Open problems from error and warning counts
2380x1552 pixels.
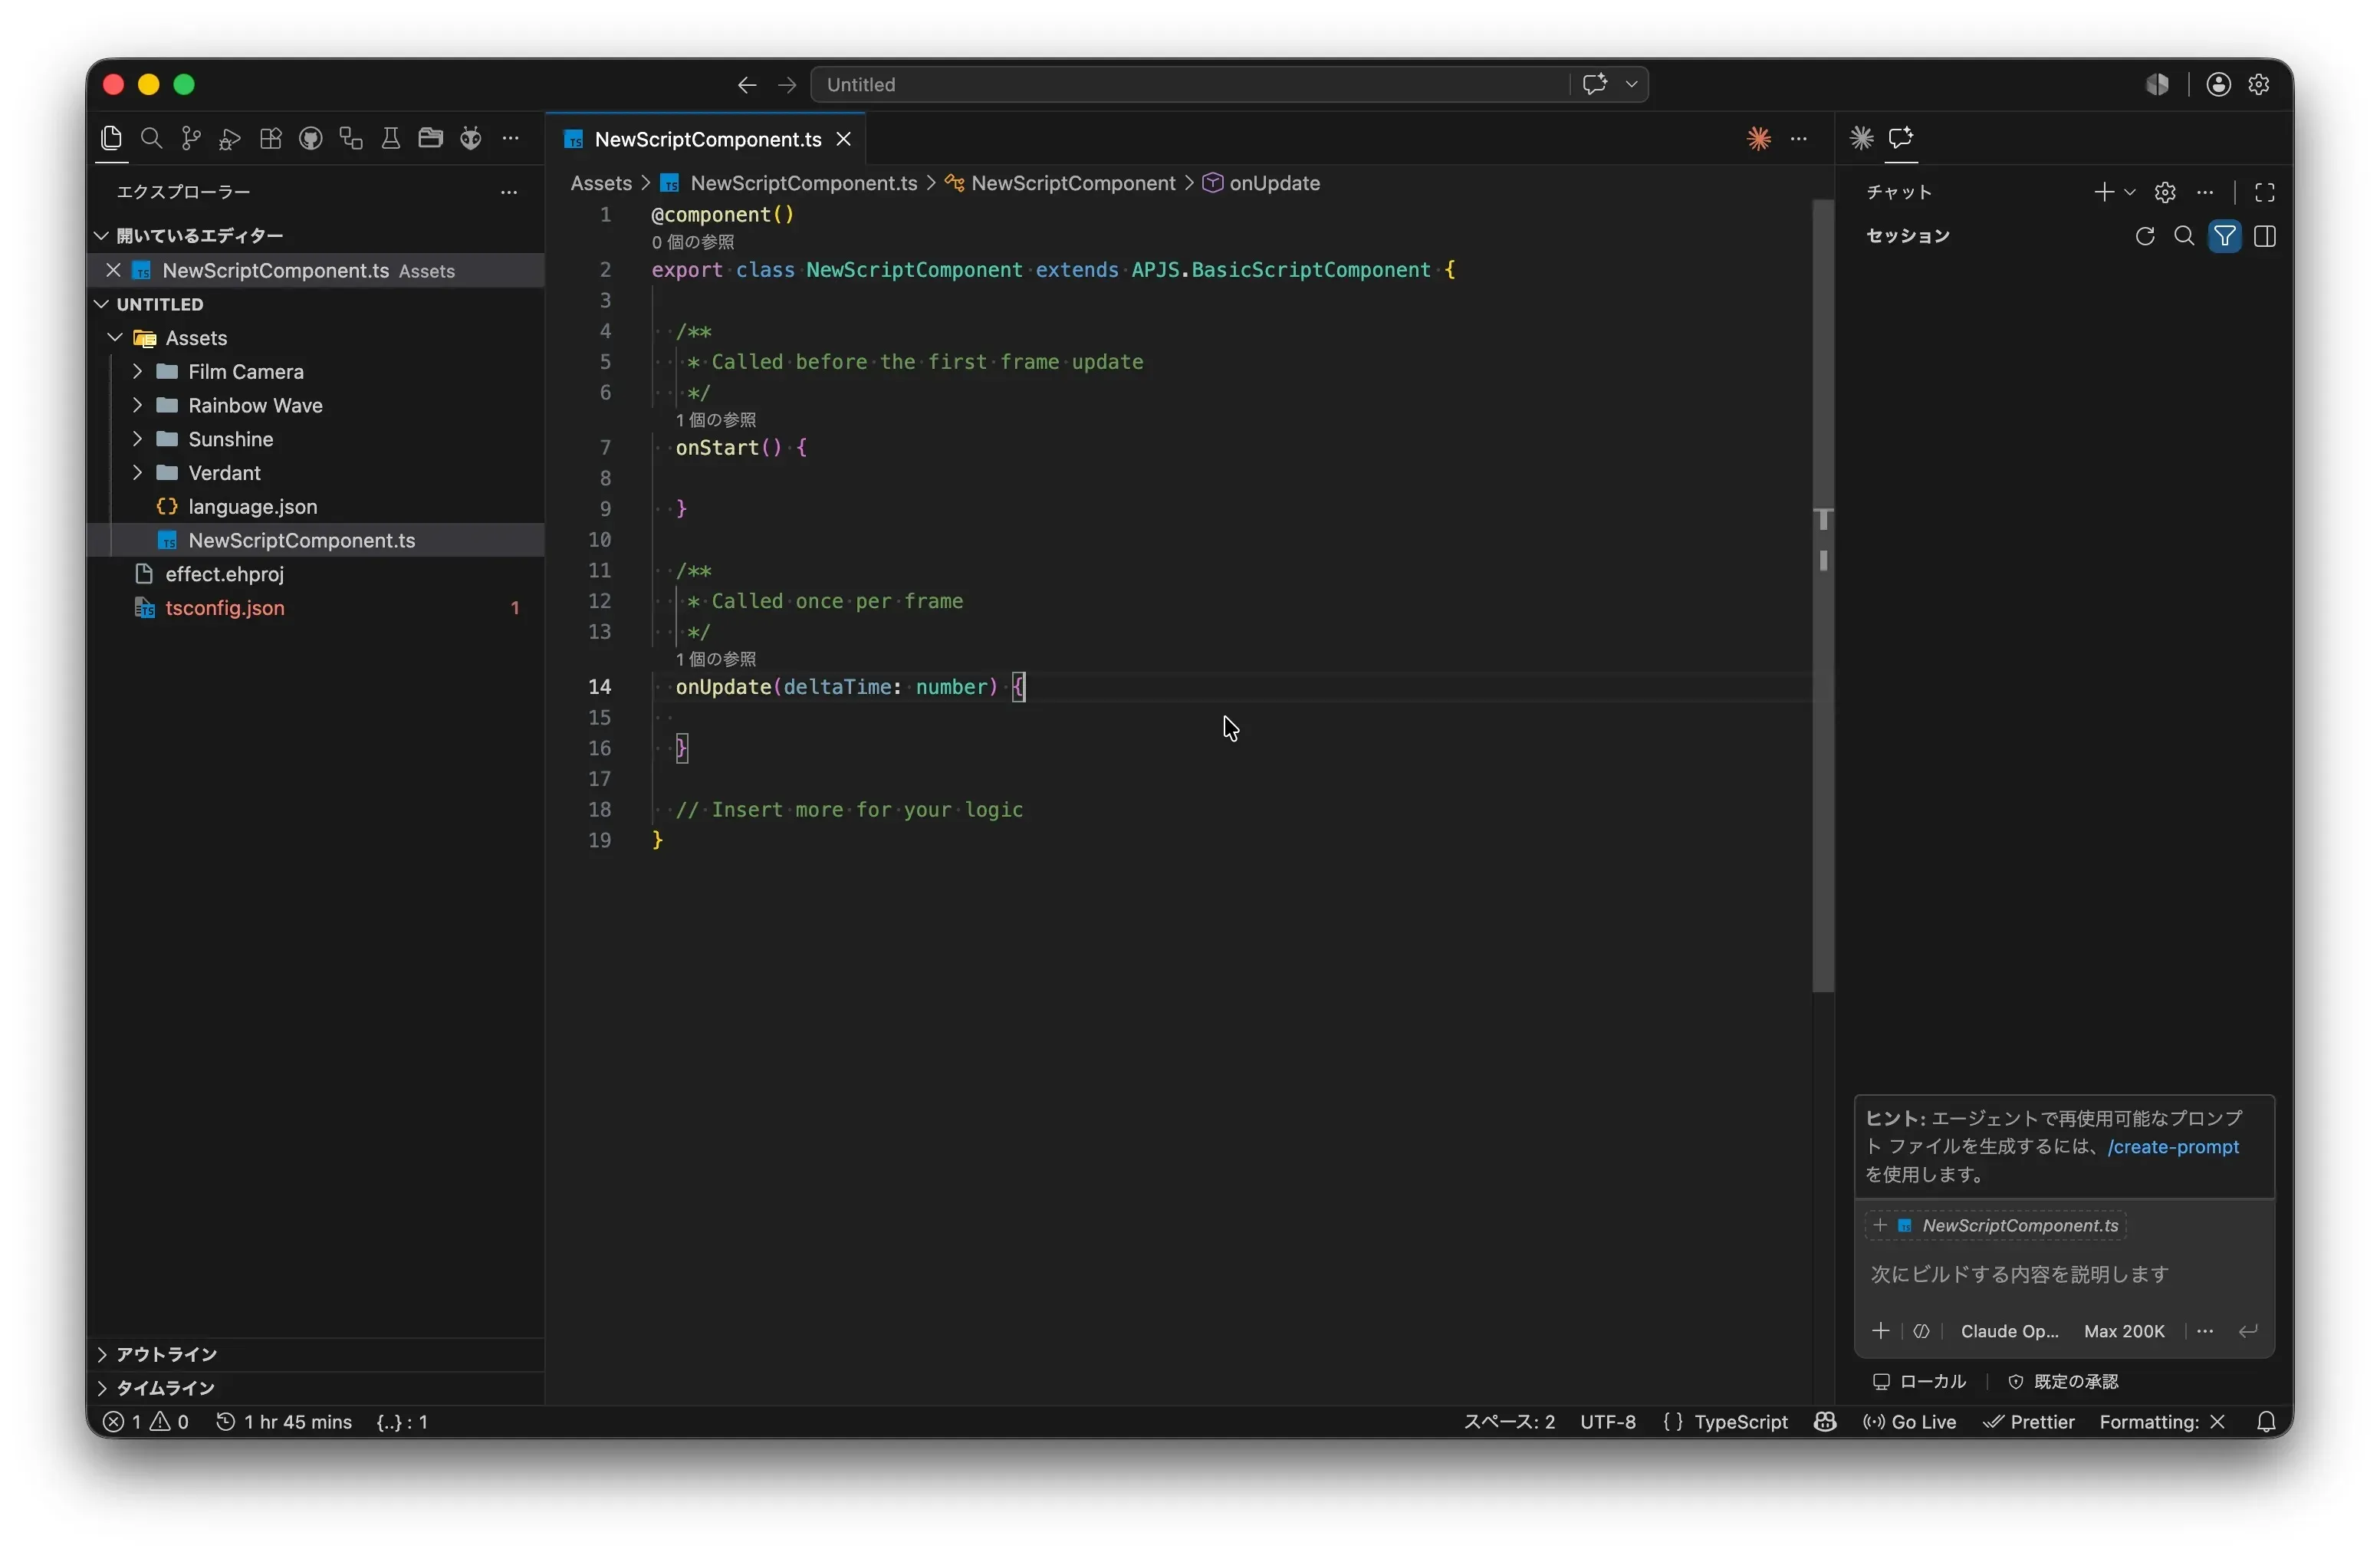pyautogui.click(x=147, y=1422)
